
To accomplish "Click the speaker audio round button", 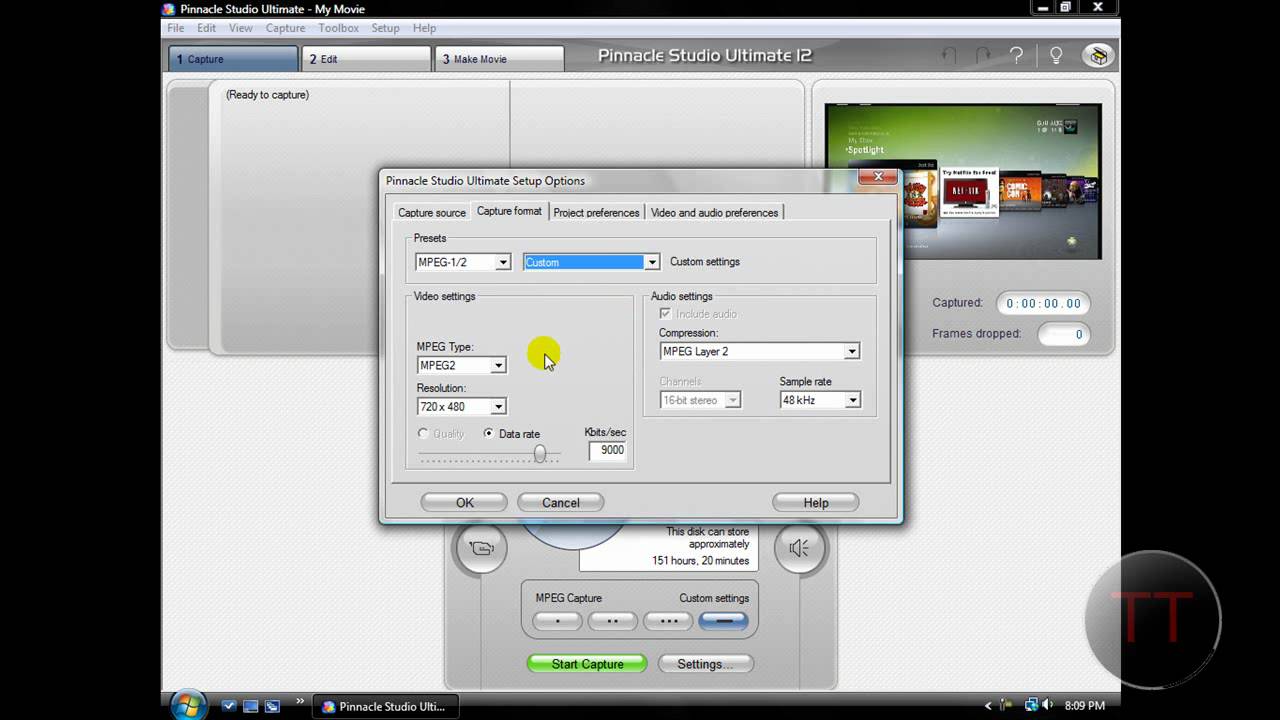I will click(799, 548).
